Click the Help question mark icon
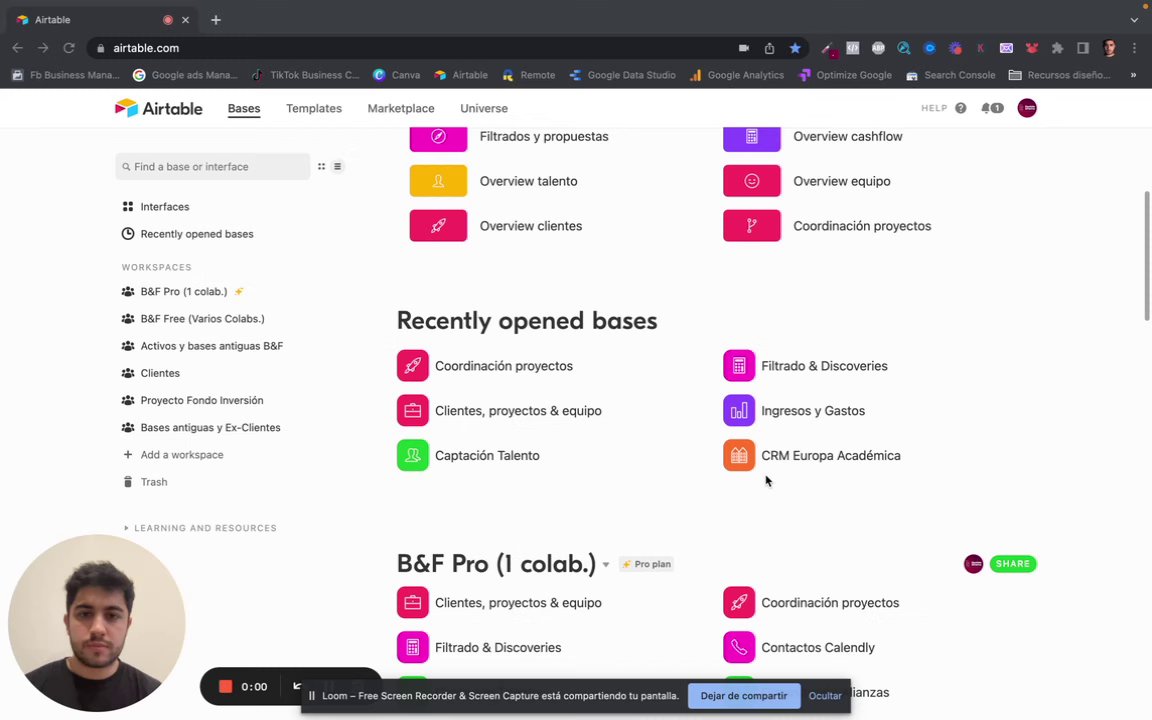This screenshot has height=720, width=1152. point(960,108)
